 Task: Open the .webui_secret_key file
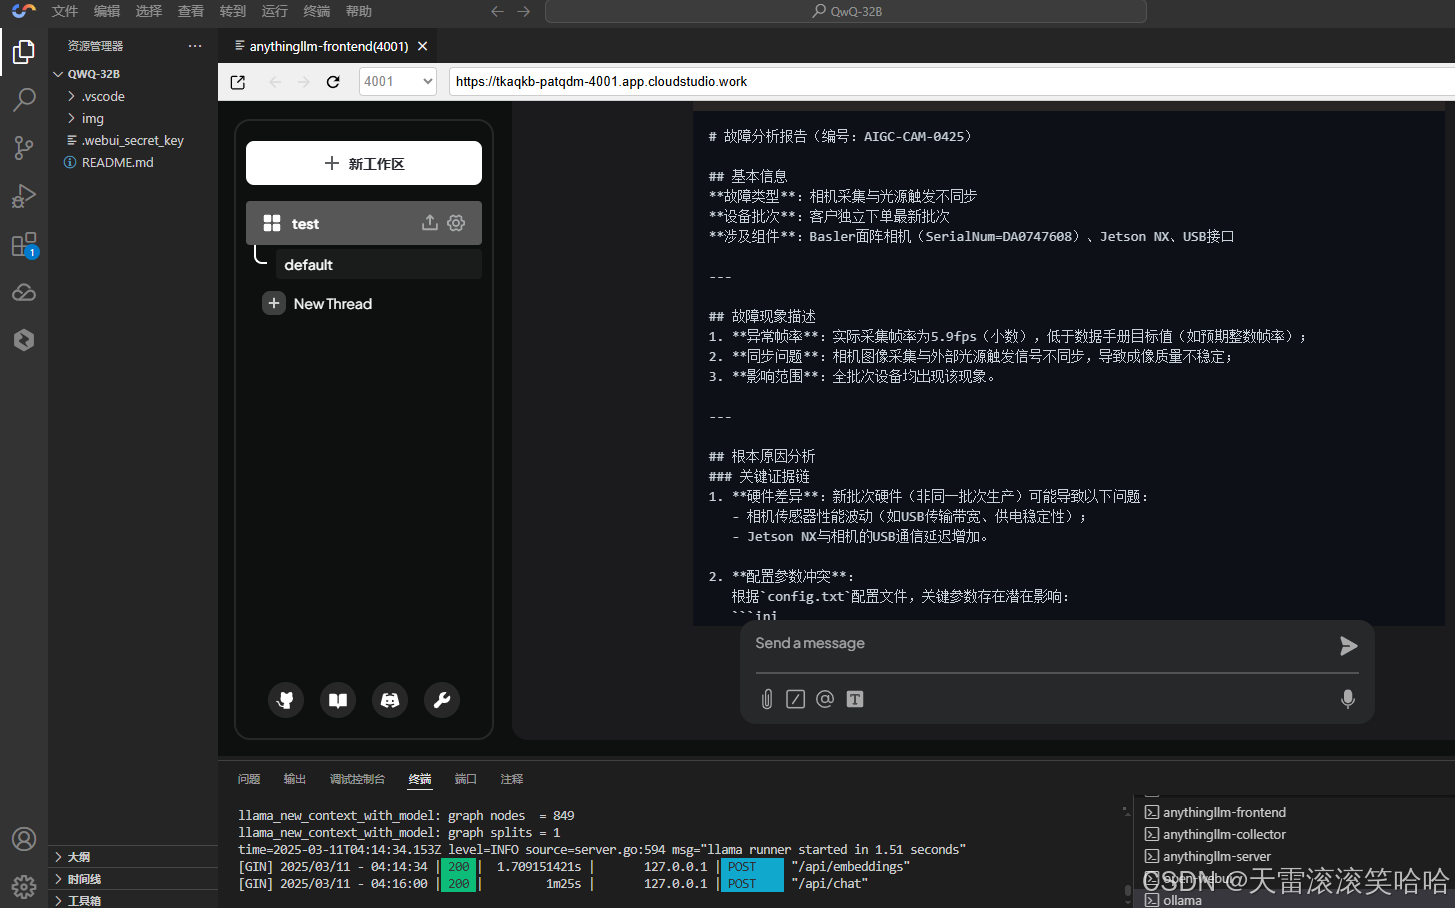tap(133, 140)
